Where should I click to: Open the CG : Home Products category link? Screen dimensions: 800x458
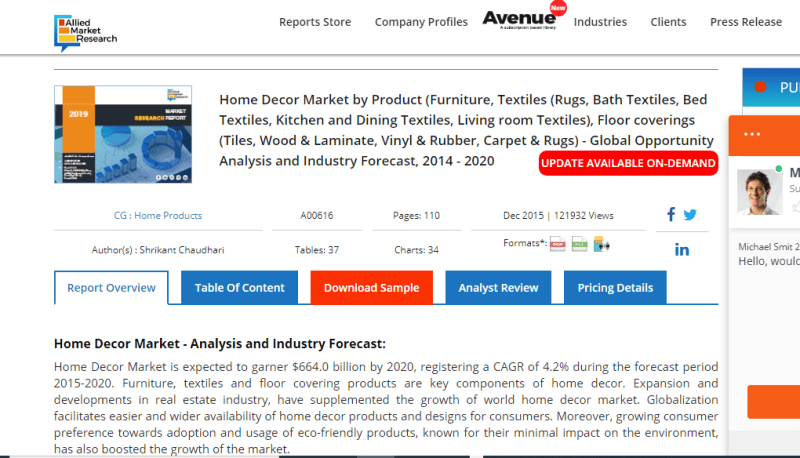158,215
